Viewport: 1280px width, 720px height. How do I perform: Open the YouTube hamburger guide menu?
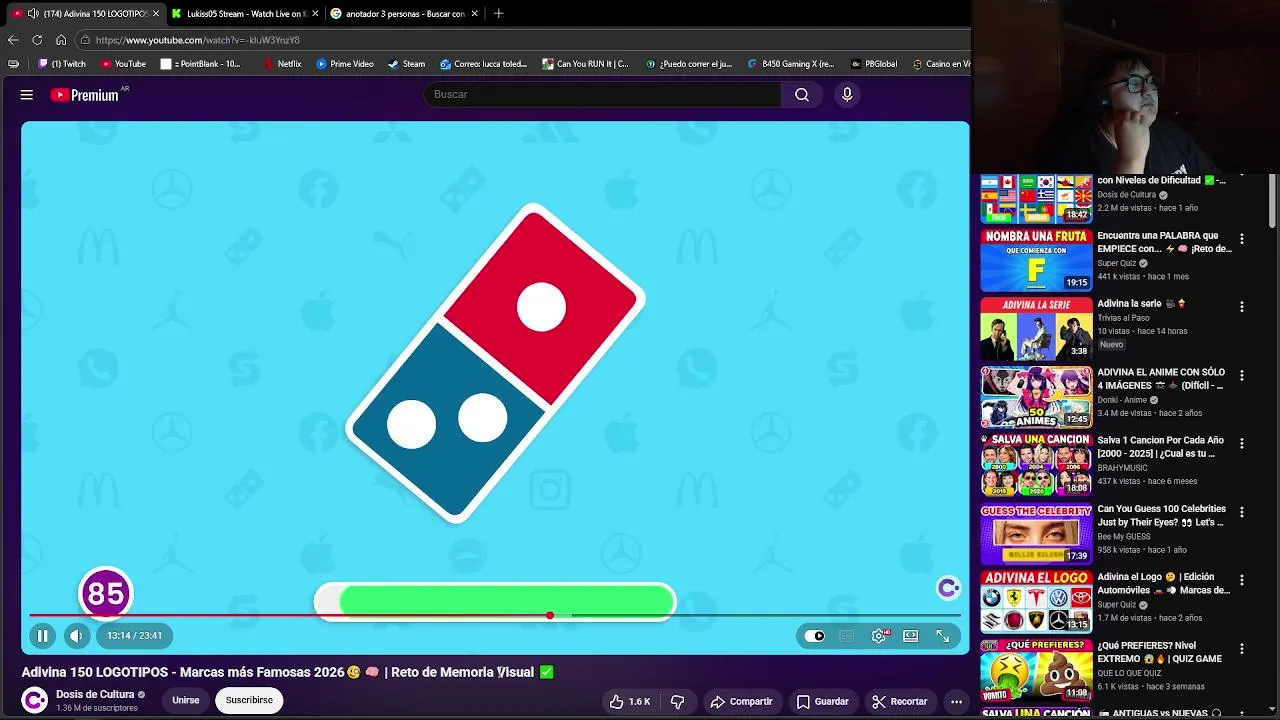pyautogui.click(x=27, y=95)
